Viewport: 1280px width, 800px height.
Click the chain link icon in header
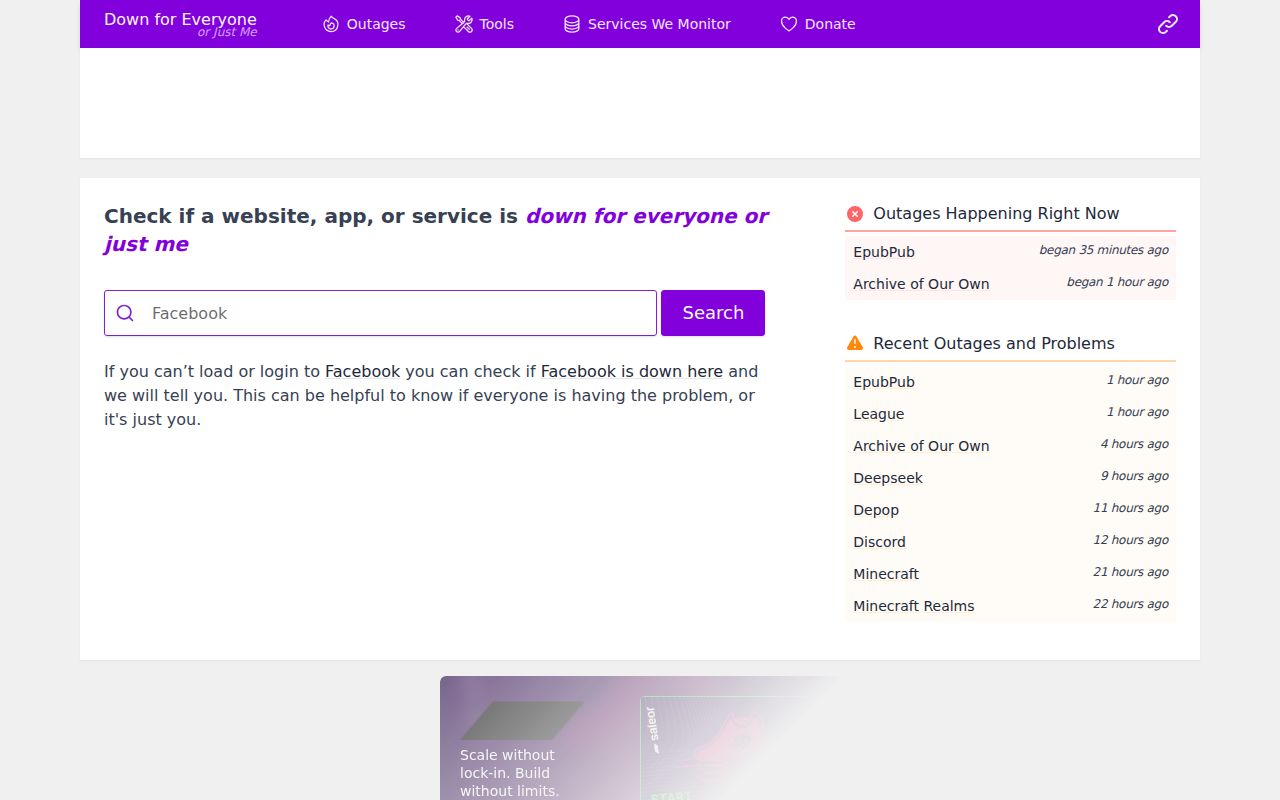[1168, 24]
